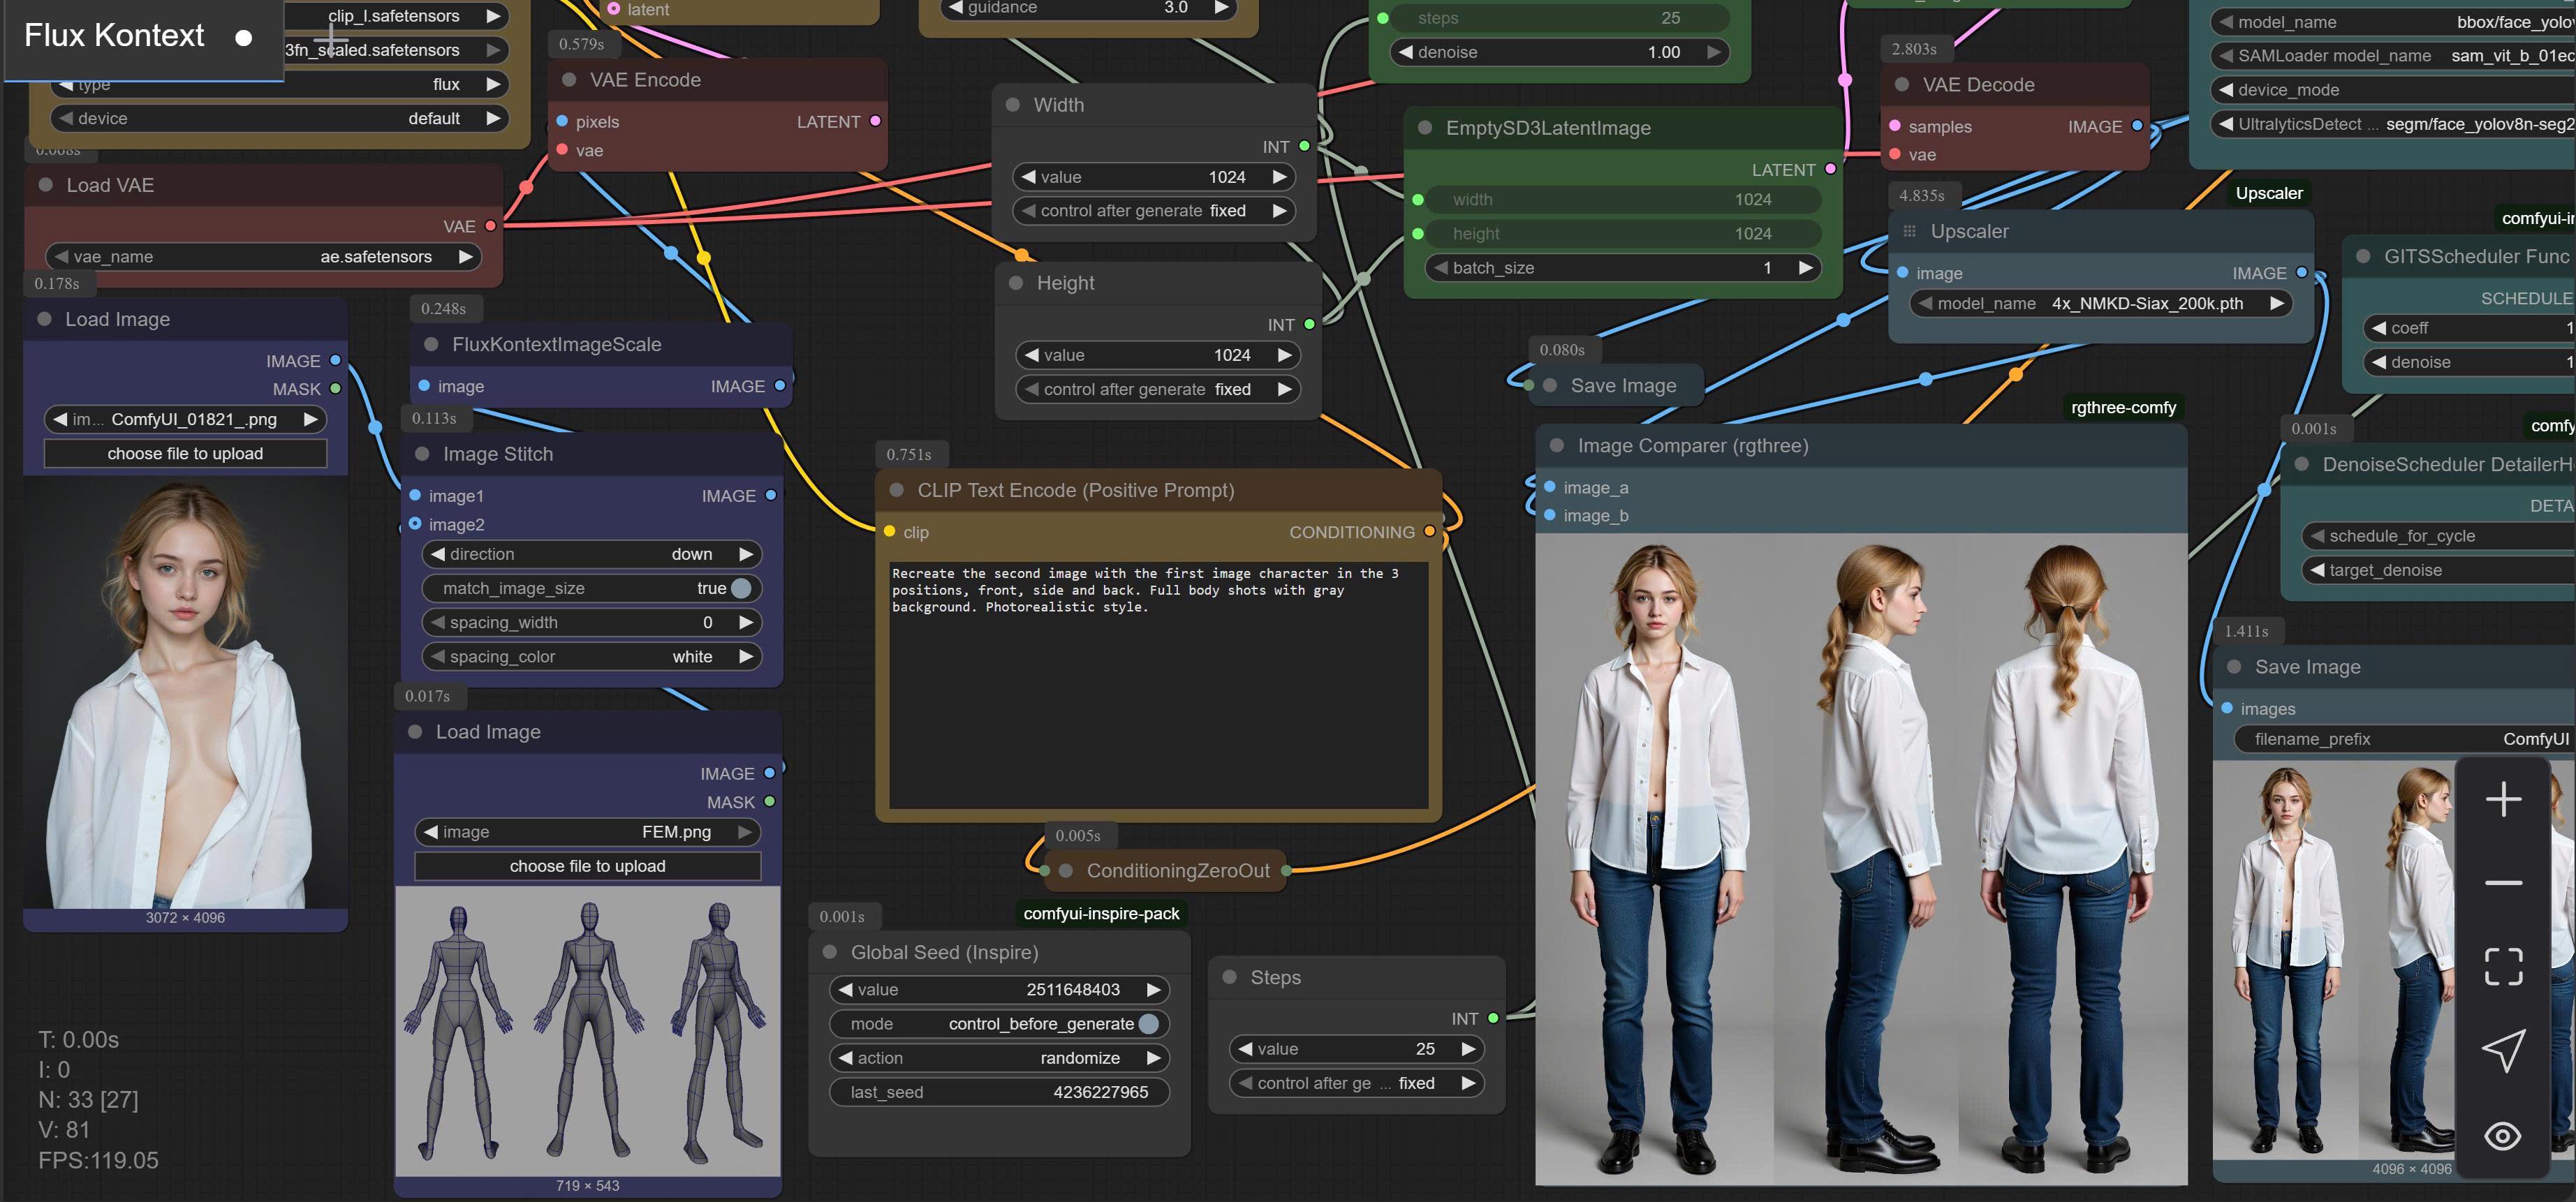Collapse the Load VAE node via its dot
The image size is (2576, 1202).
tap(45, 185)
